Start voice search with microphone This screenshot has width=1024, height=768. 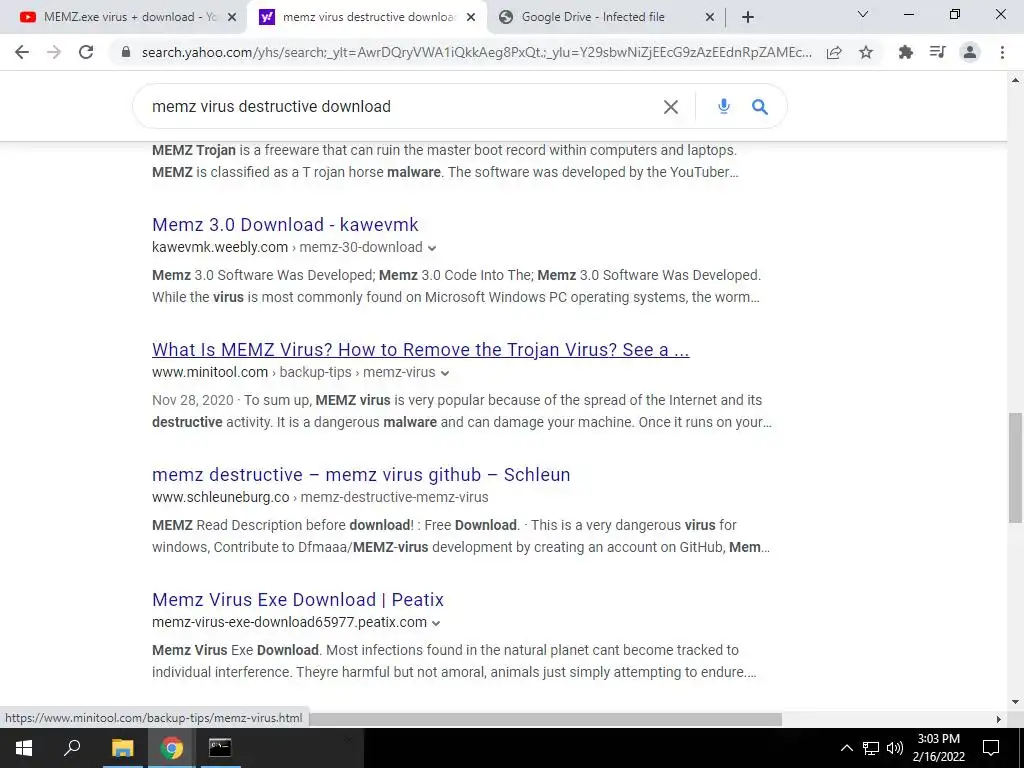[724, 106]
